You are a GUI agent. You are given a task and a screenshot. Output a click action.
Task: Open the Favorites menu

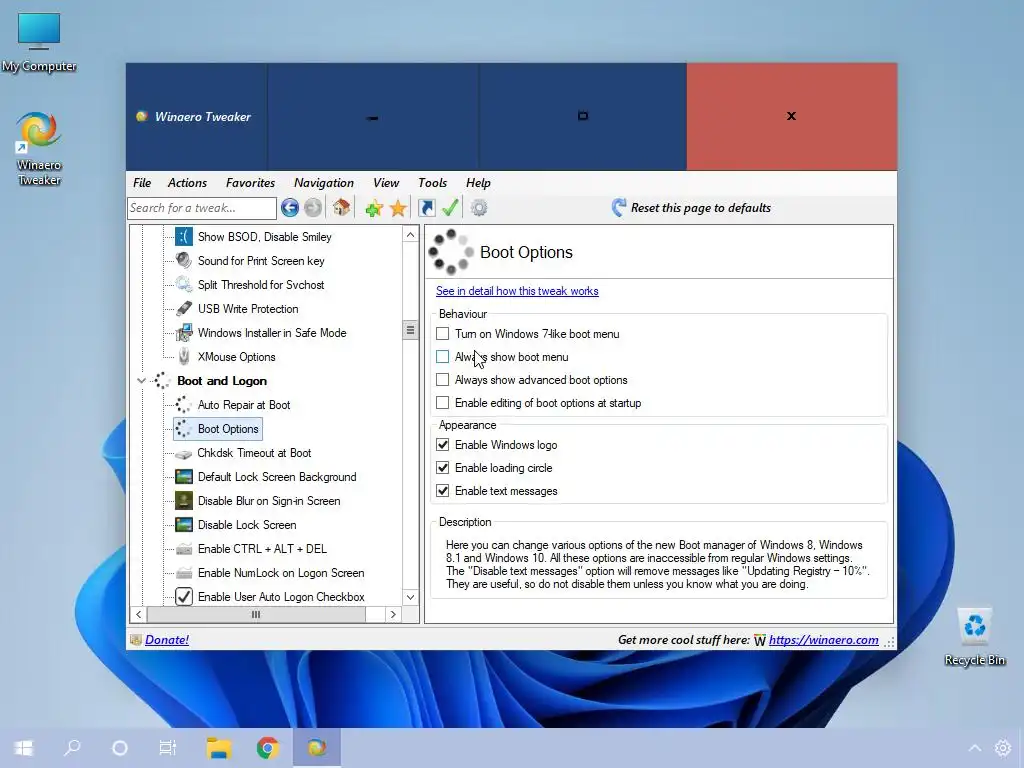tap(250, 183)
